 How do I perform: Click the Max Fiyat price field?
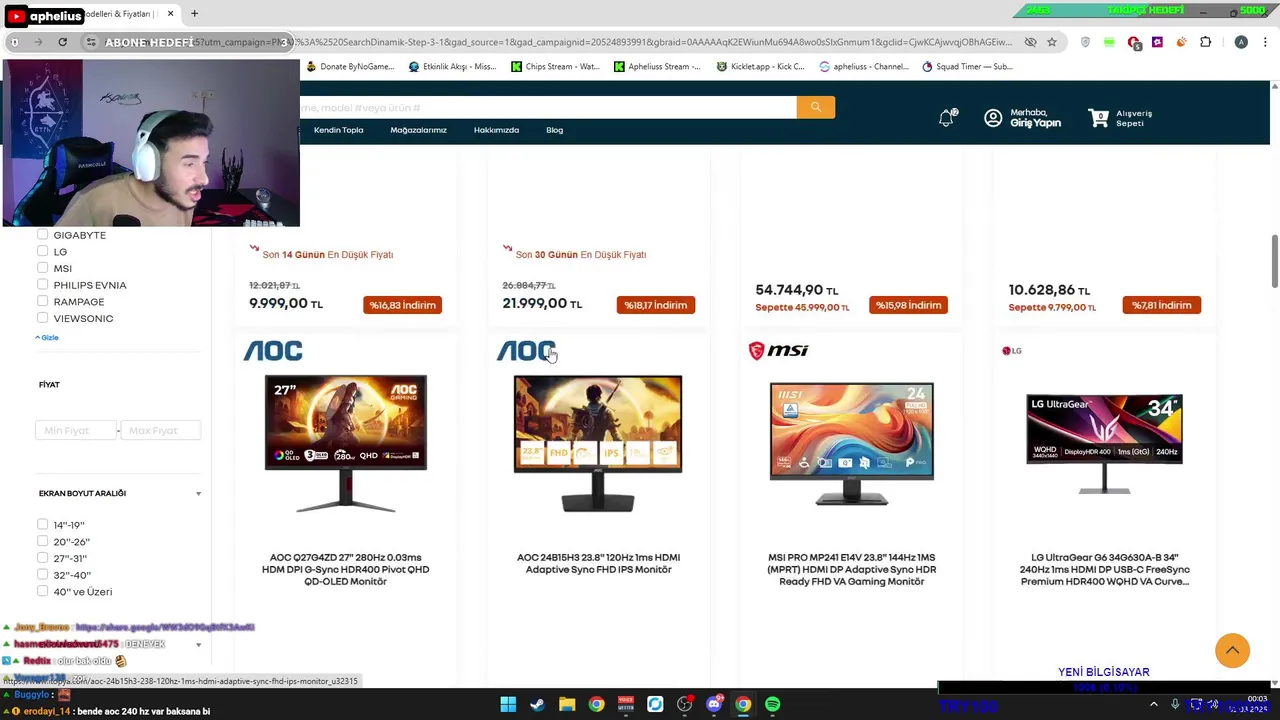click(161, 430)
